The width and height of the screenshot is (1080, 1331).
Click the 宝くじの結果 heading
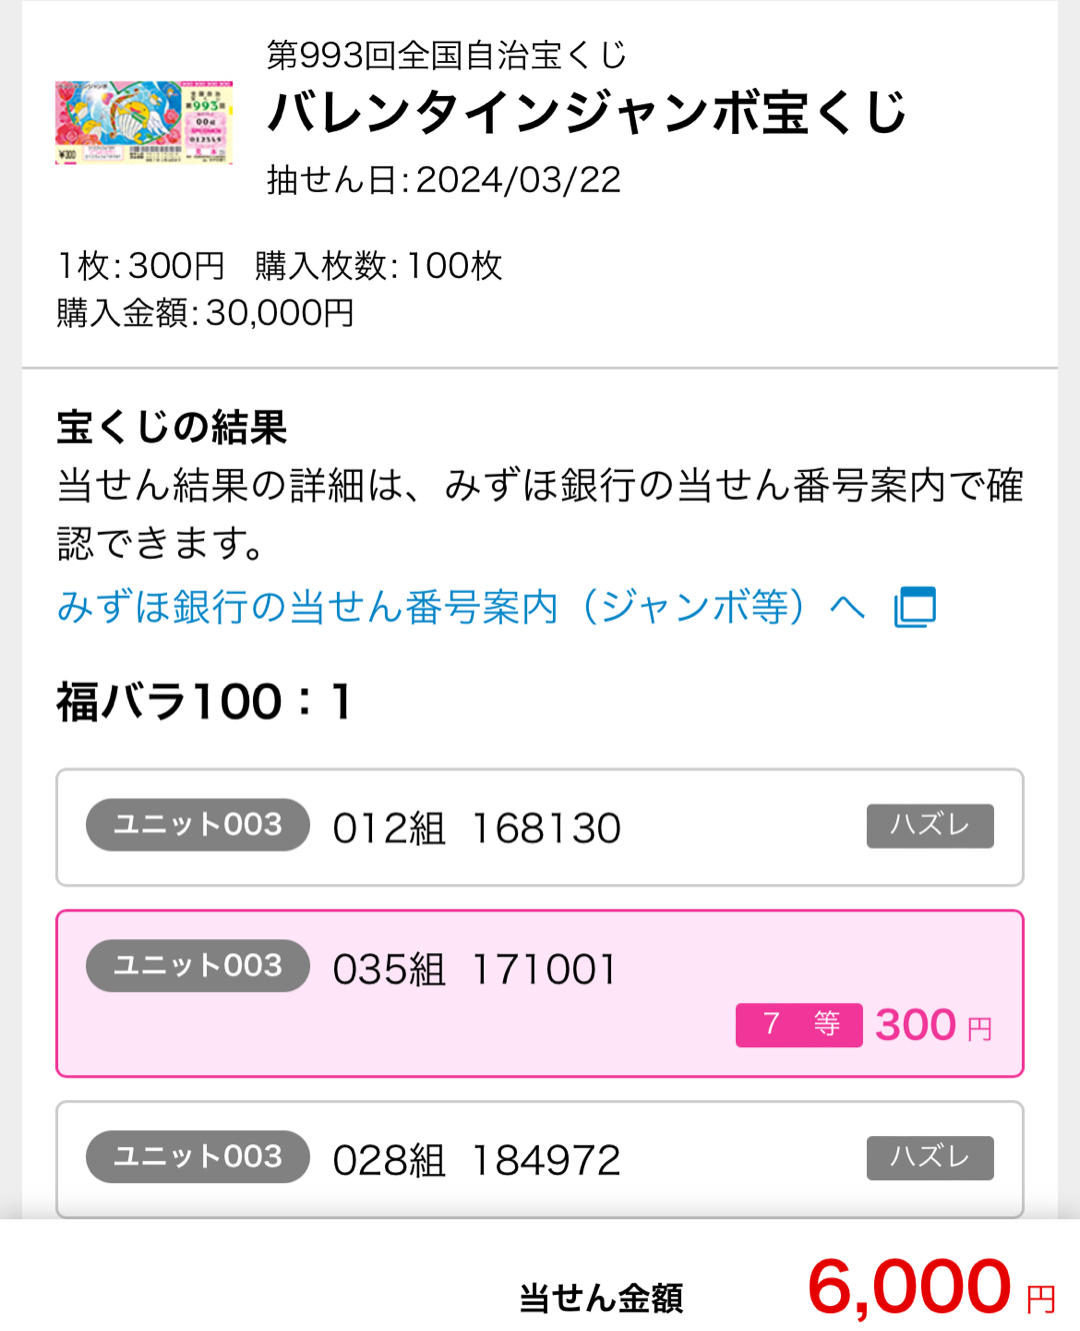171,428
